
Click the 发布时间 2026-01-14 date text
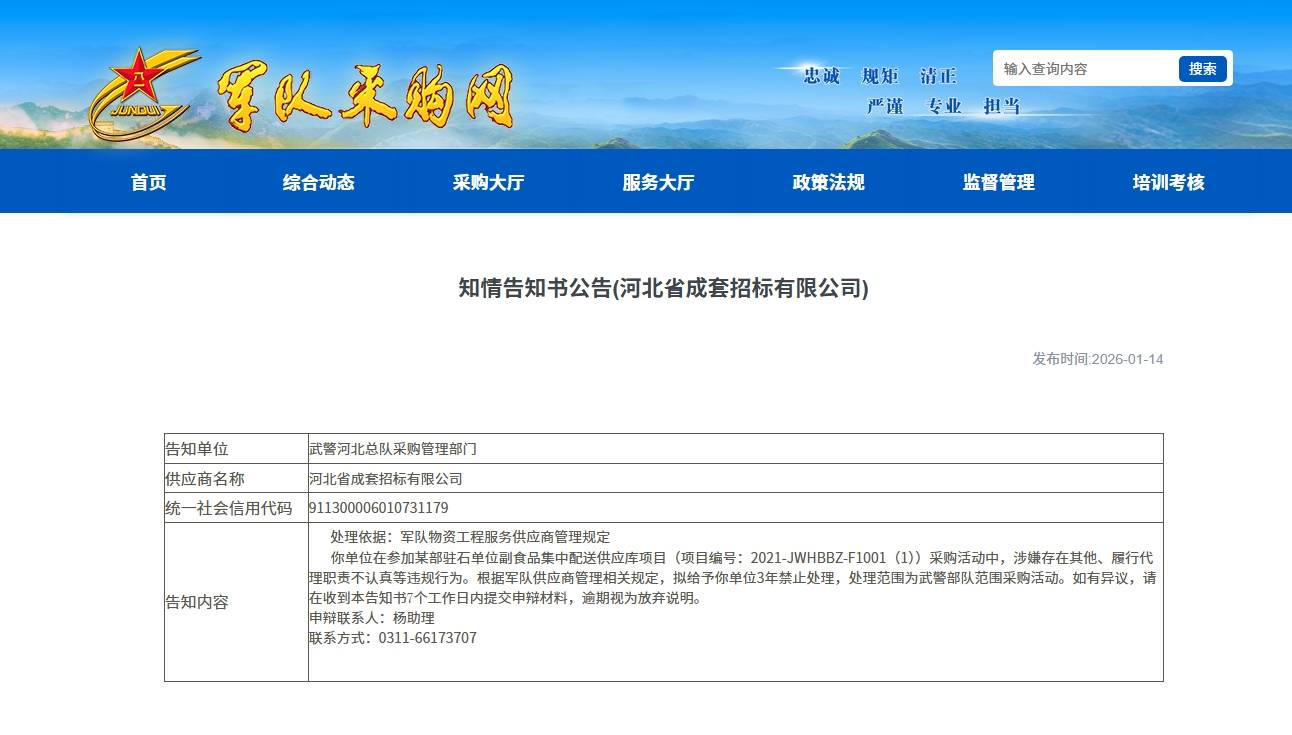1097,359
